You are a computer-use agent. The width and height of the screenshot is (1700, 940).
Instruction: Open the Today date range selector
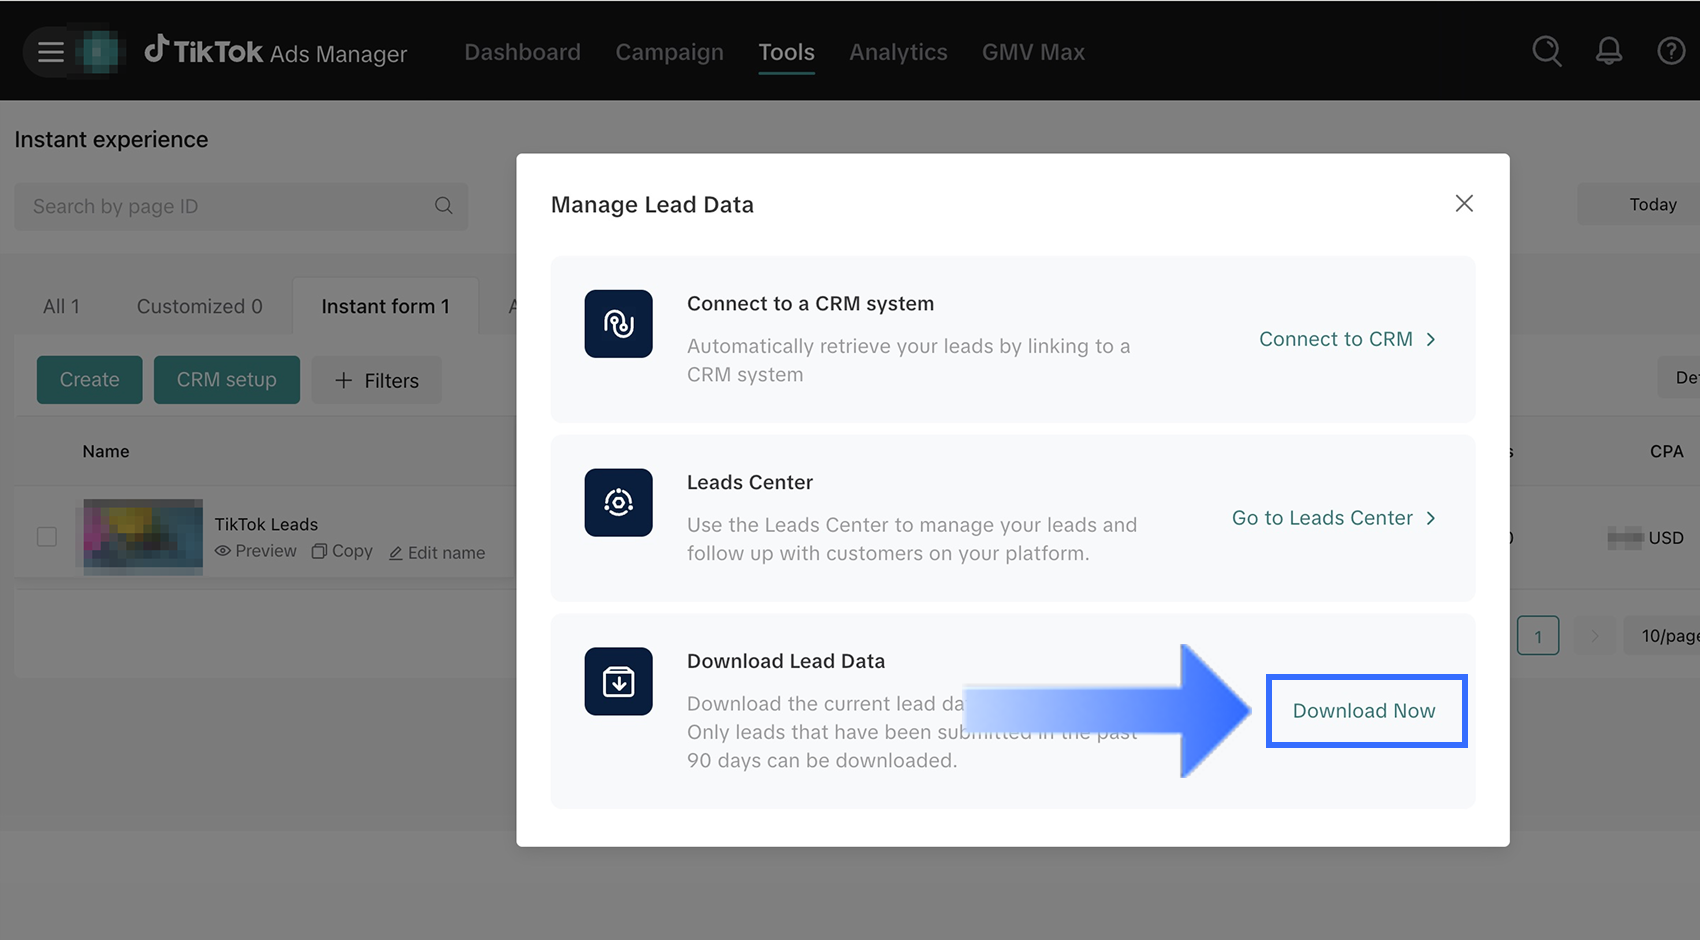(x=1639, y=204)
